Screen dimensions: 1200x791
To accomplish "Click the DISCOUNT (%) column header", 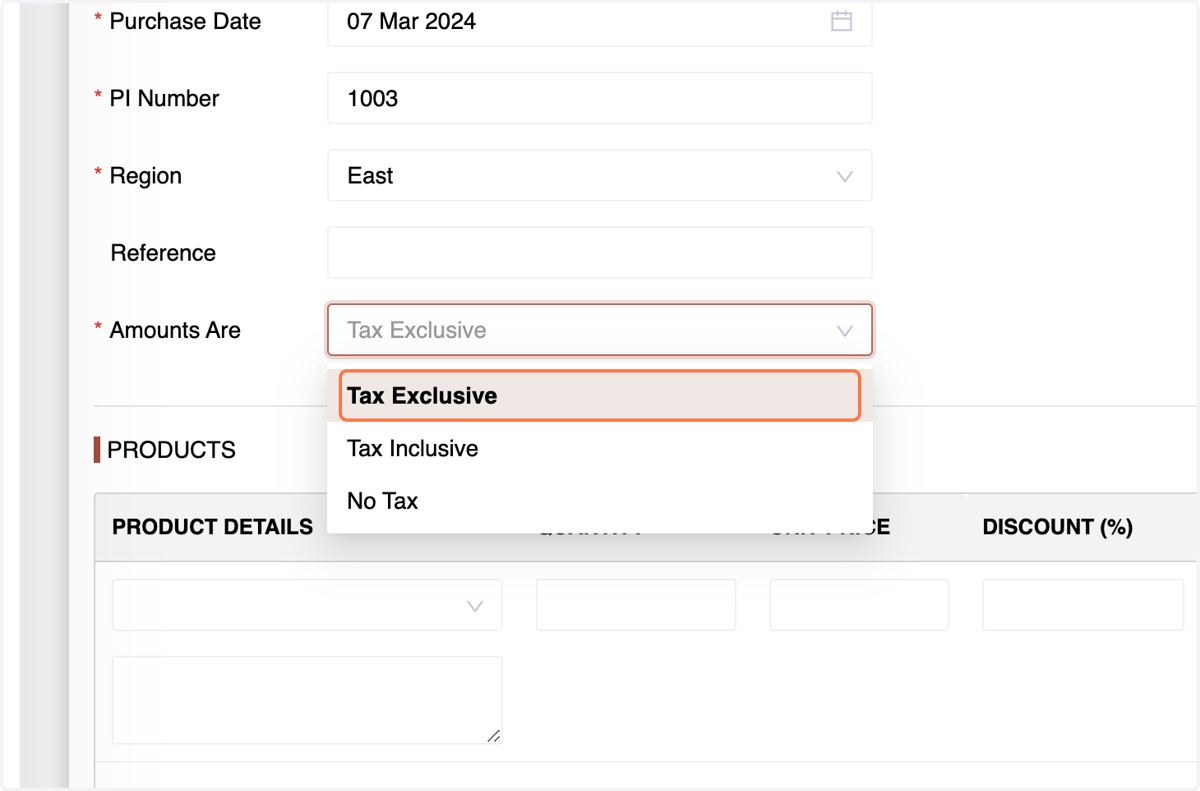I will (x=1058, y=527).
